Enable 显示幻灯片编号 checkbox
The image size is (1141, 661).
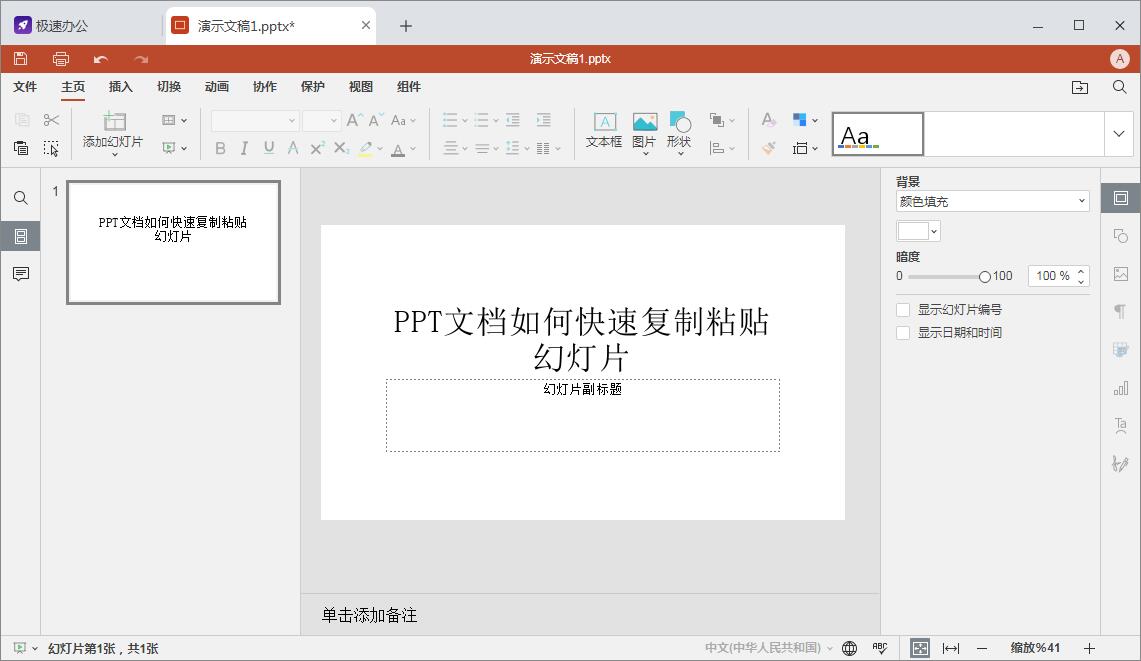[903, 310]
